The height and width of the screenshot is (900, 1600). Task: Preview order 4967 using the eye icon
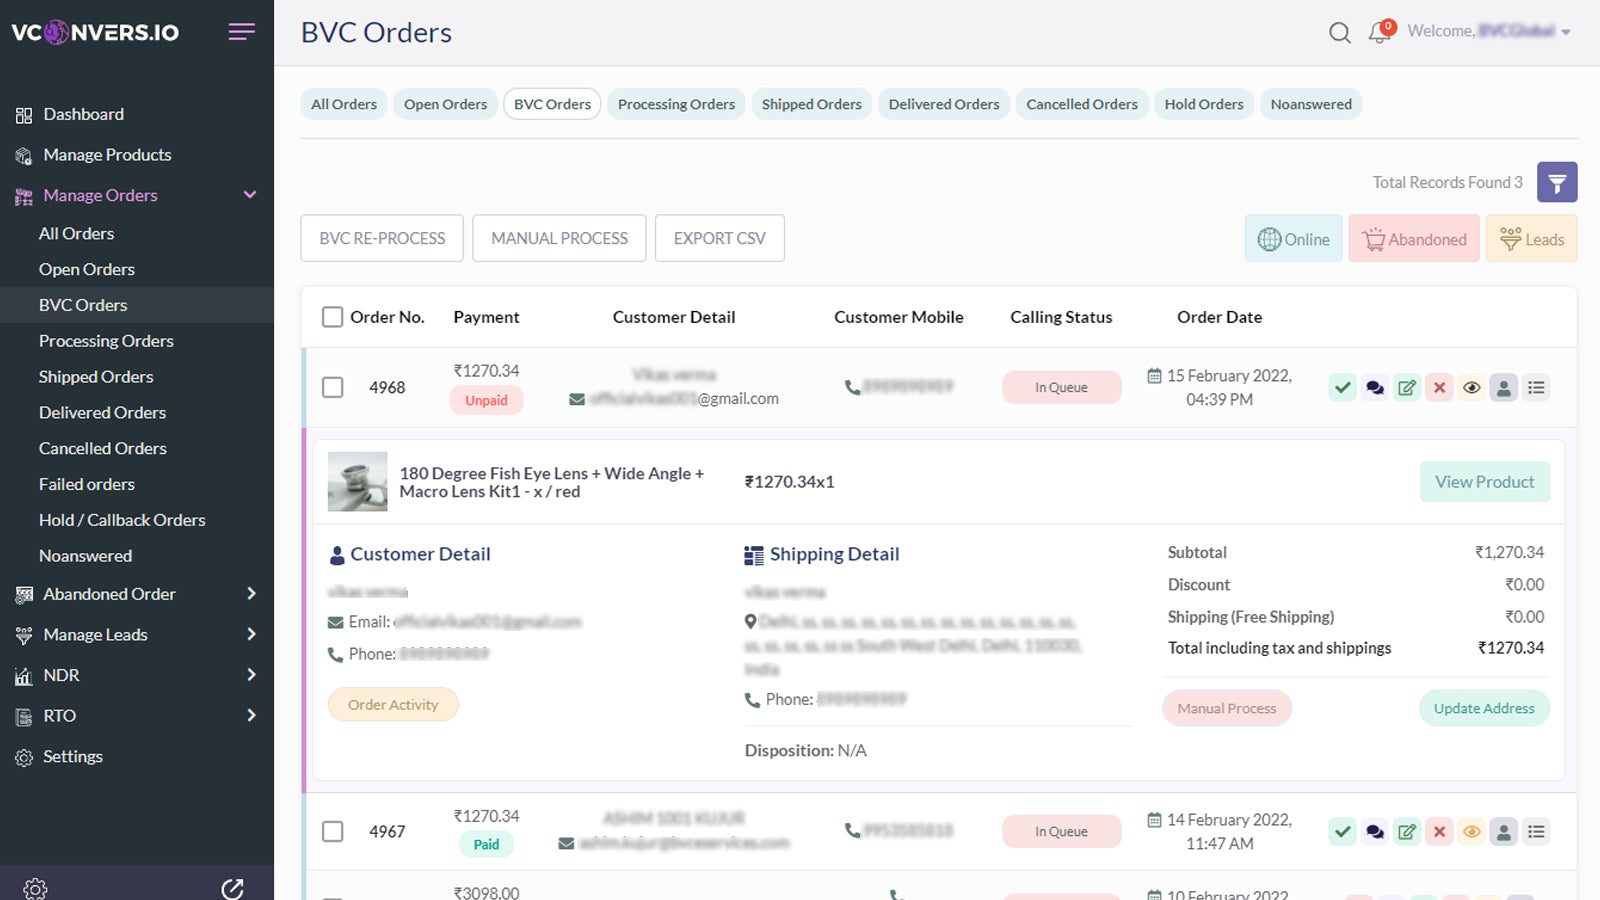1471,831
